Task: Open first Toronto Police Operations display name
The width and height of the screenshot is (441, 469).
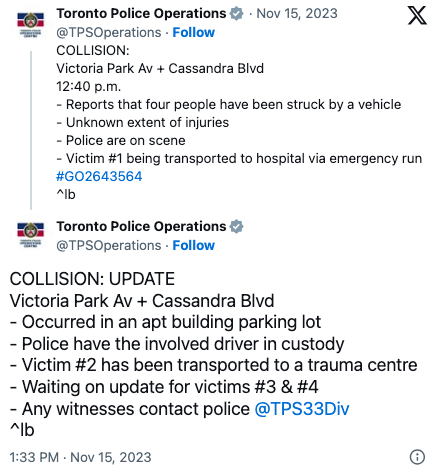Action: coord(141,14)
